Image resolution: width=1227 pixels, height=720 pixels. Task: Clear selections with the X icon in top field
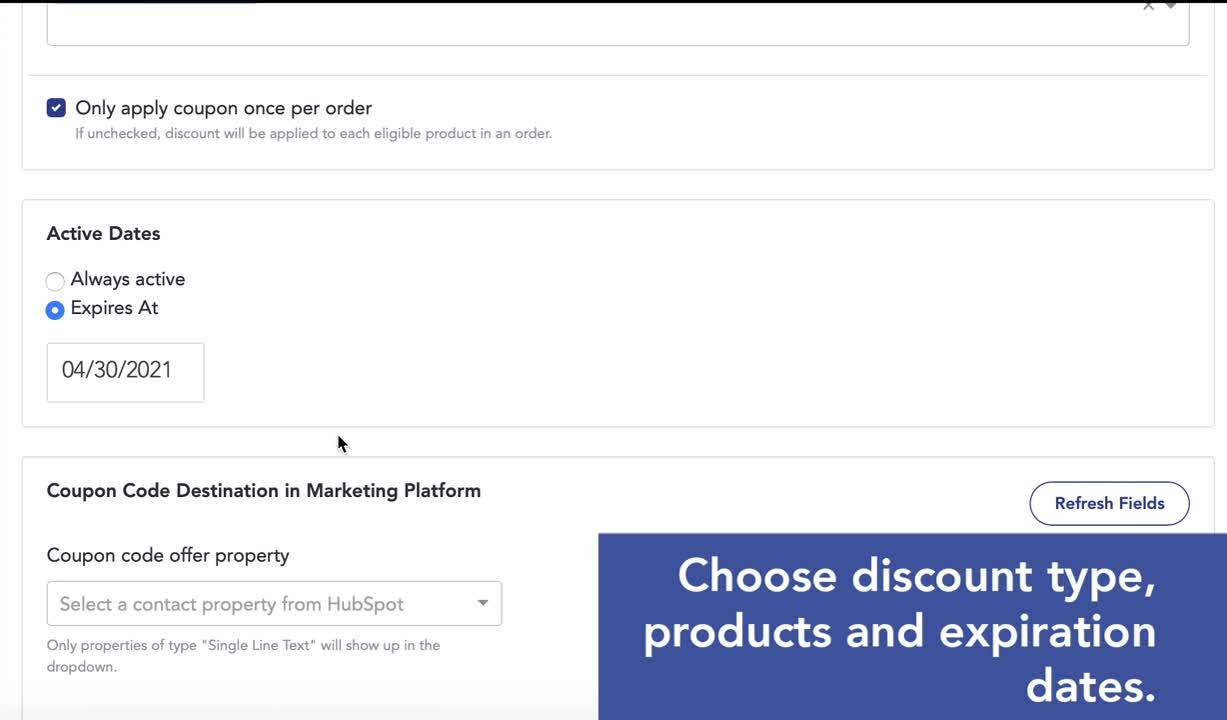(x=1148, y=6)
